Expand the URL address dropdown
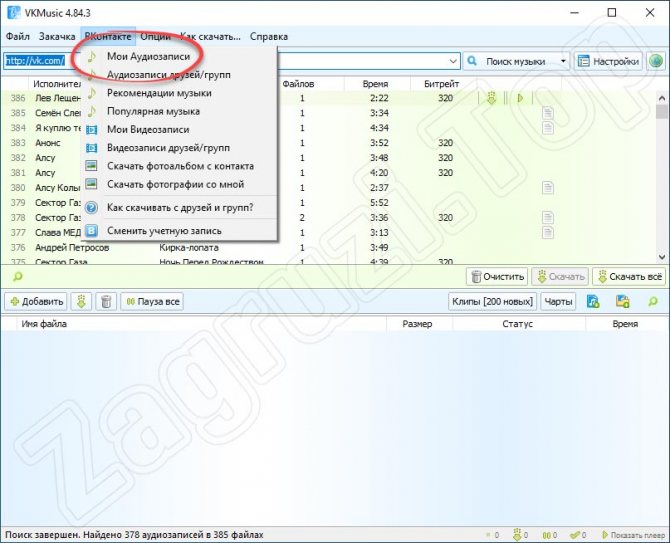 coord(453,62)
